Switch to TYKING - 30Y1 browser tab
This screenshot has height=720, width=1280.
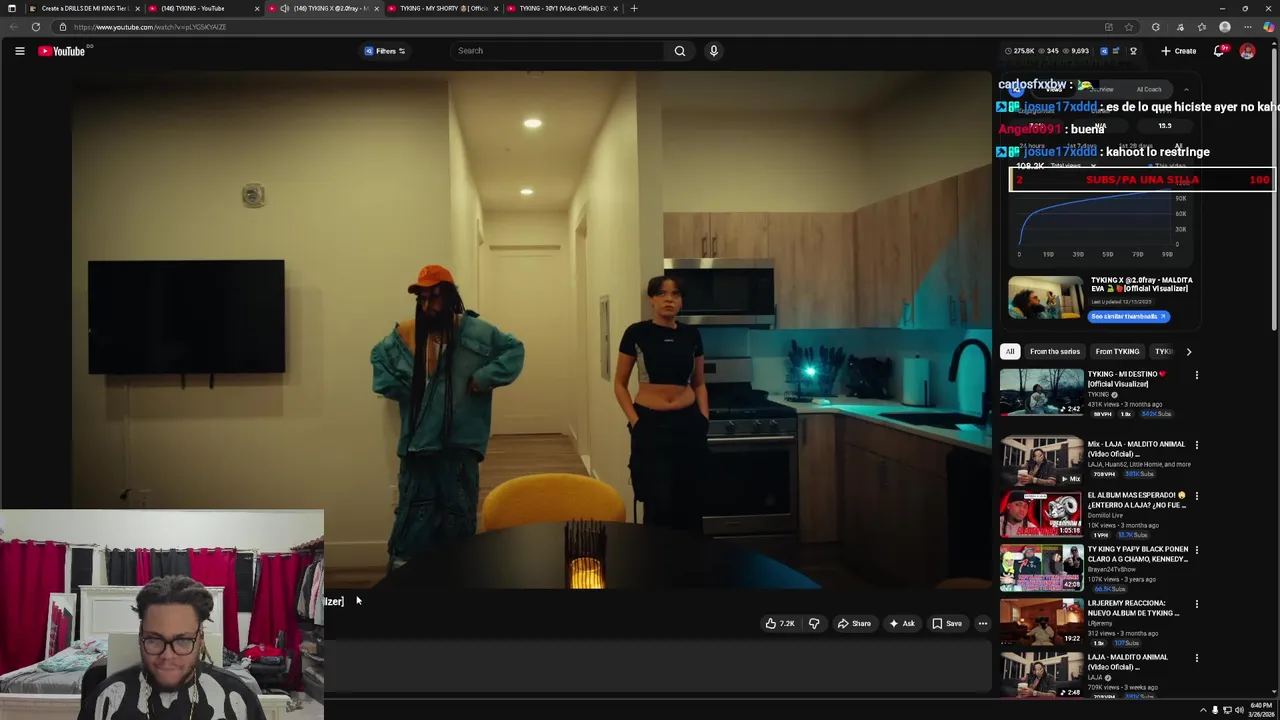560,8
